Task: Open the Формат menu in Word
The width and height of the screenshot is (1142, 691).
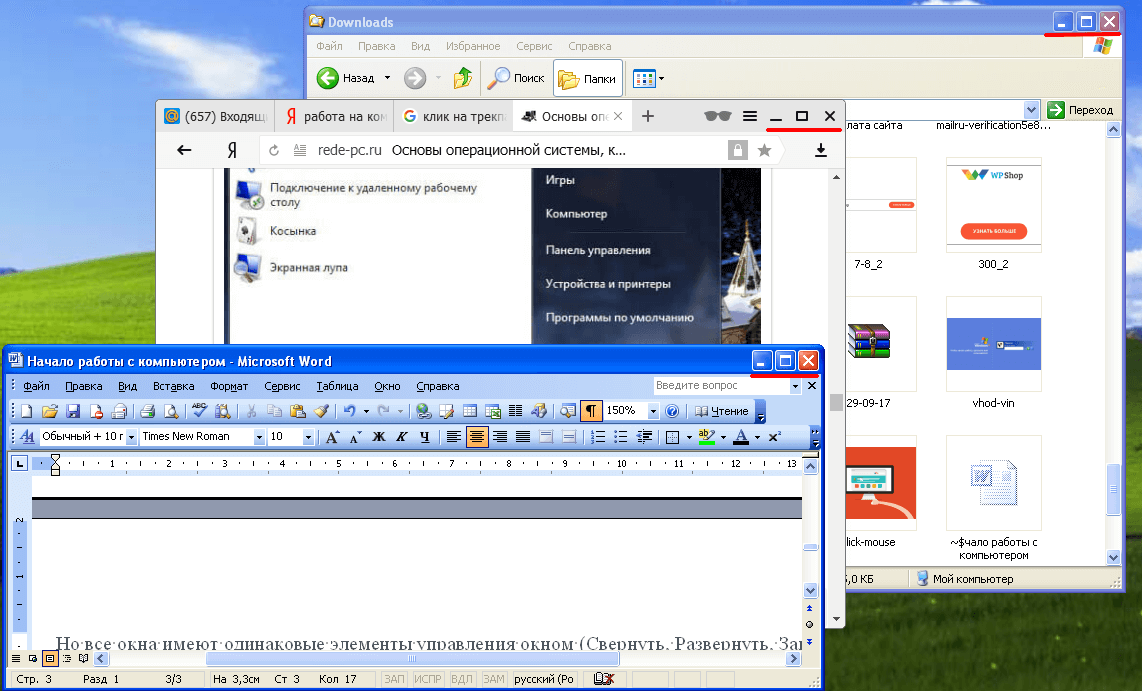Action: (x=229, y=386)
